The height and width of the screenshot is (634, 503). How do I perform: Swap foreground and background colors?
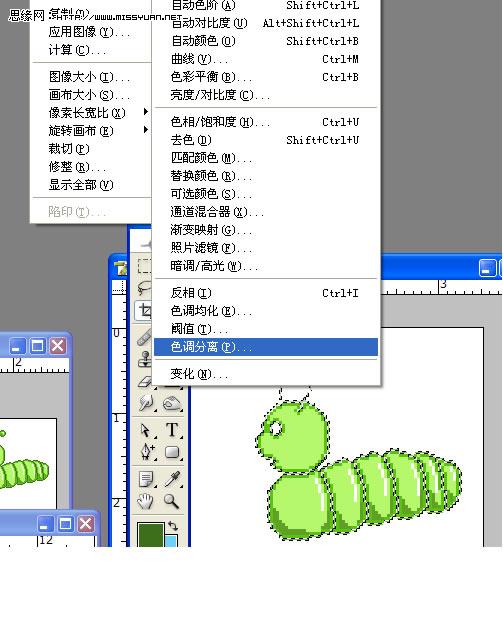pos(173,526)
